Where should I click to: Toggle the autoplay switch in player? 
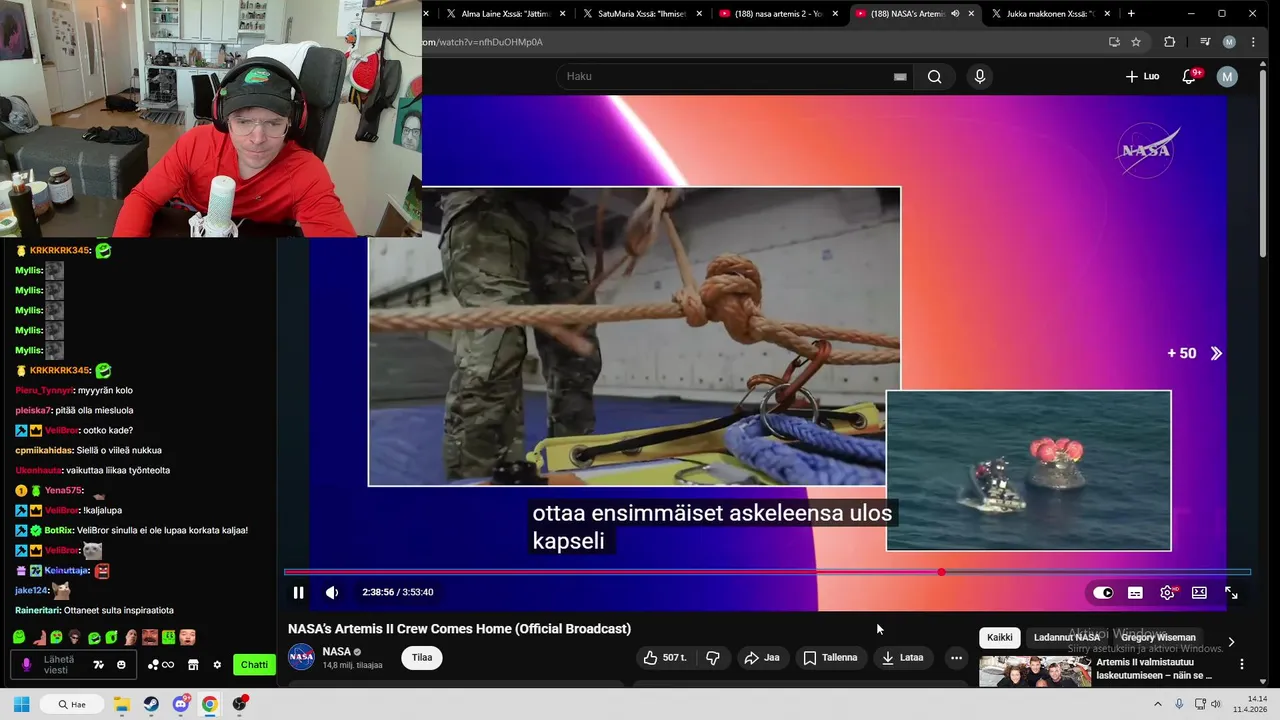1103,592
